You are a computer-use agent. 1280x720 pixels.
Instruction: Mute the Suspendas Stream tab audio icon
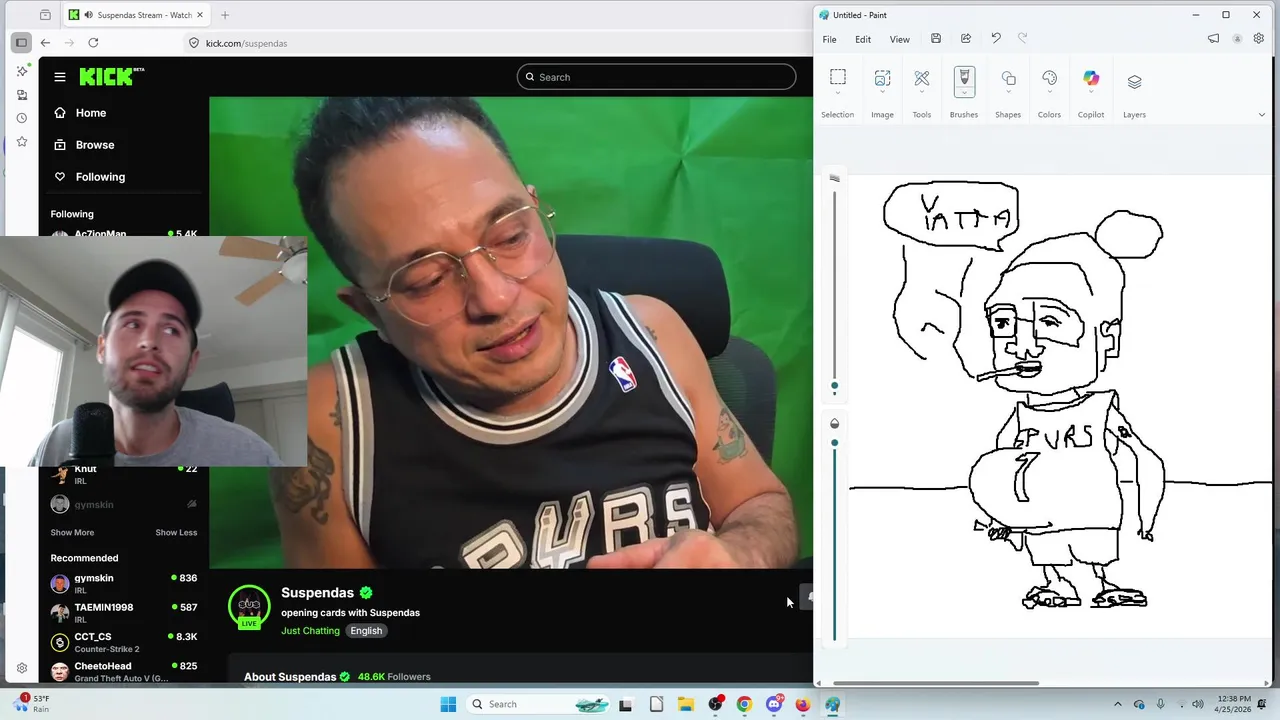[89, 15]
